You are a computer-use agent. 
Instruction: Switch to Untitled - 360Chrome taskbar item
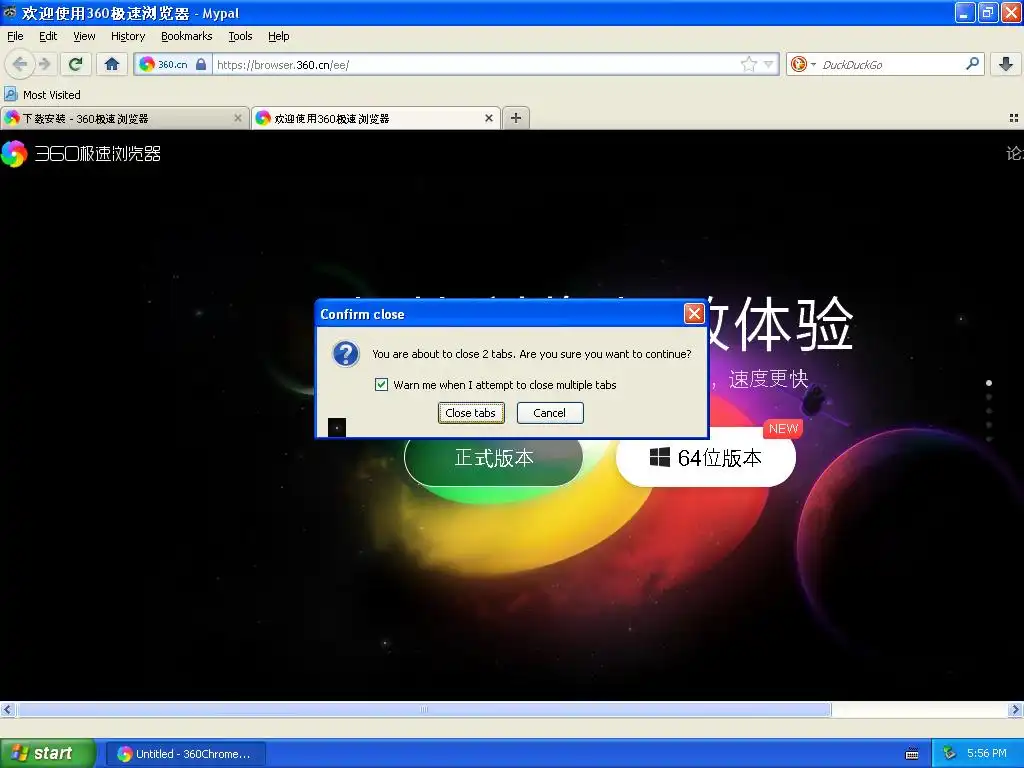coord(186,754)
